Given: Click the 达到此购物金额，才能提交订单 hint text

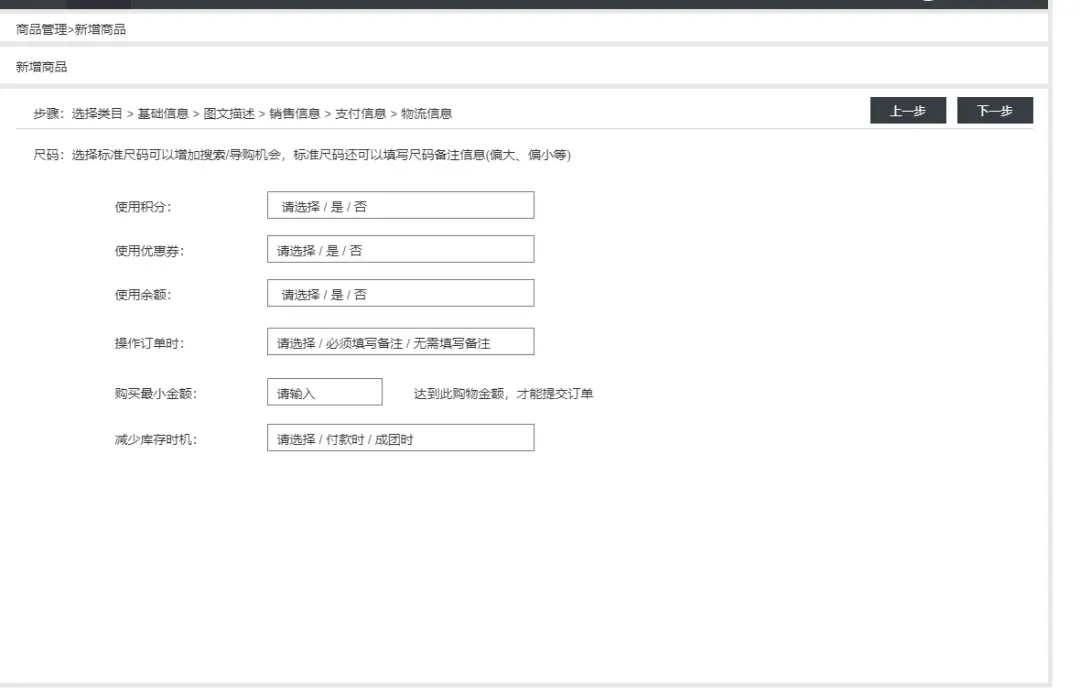Looking at the screenshot, I should [x=503, y=394].
